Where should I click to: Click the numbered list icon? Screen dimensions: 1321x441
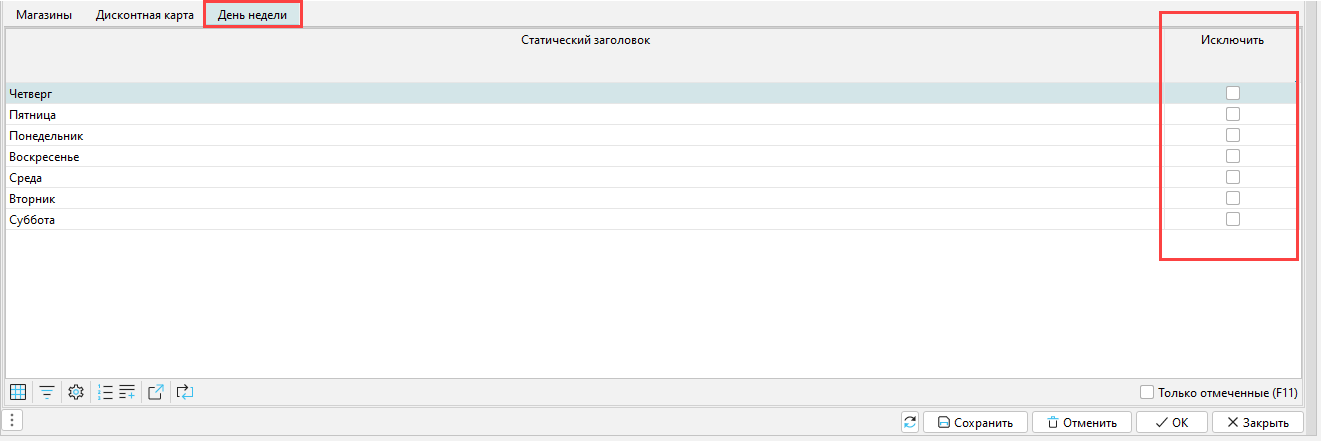[x=105, y=392]
